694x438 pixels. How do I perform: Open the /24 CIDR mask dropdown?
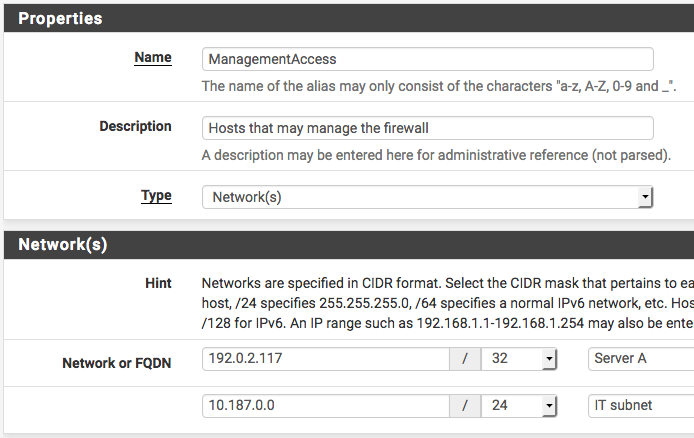(519, 405)
